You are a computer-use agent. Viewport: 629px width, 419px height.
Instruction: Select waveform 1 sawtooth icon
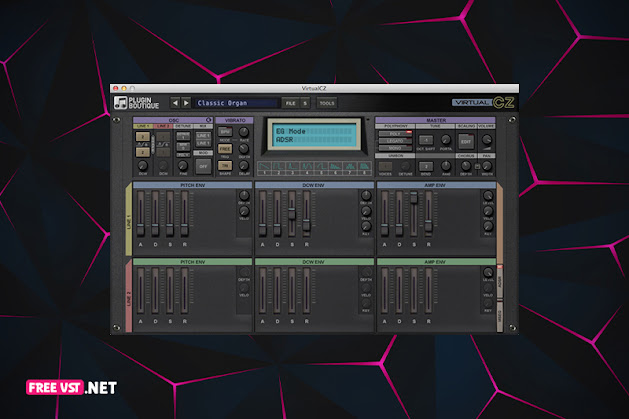(x=264, y=168)
